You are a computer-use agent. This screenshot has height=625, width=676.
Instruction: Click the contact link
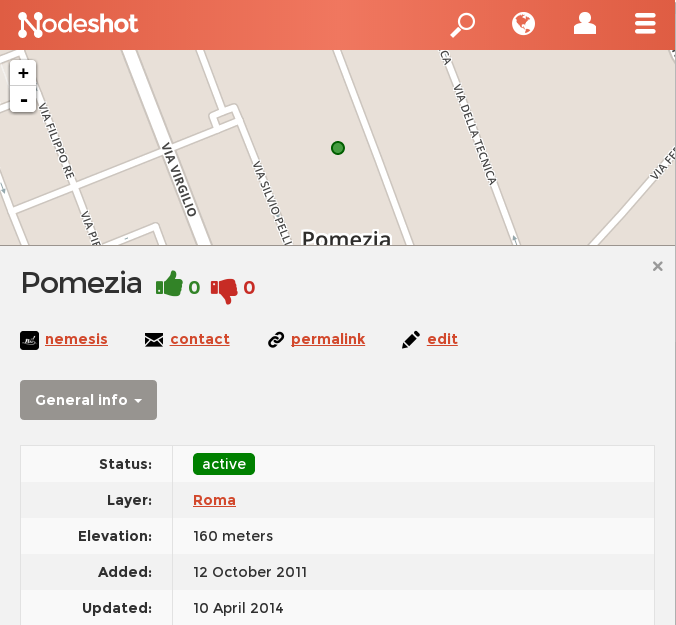point(200,339)
